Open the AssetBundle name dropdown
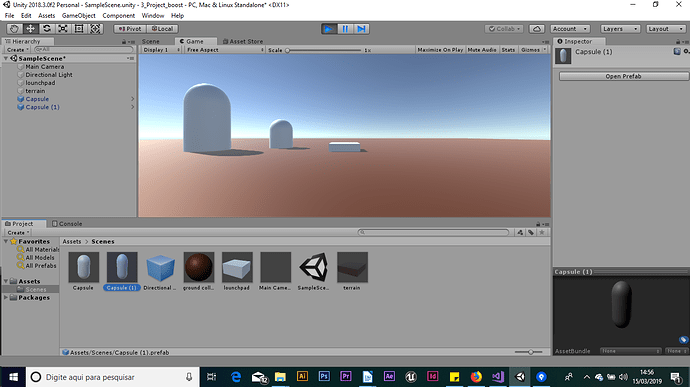The width and height of the screenshot is (690, 387). (x=631, y=351)
